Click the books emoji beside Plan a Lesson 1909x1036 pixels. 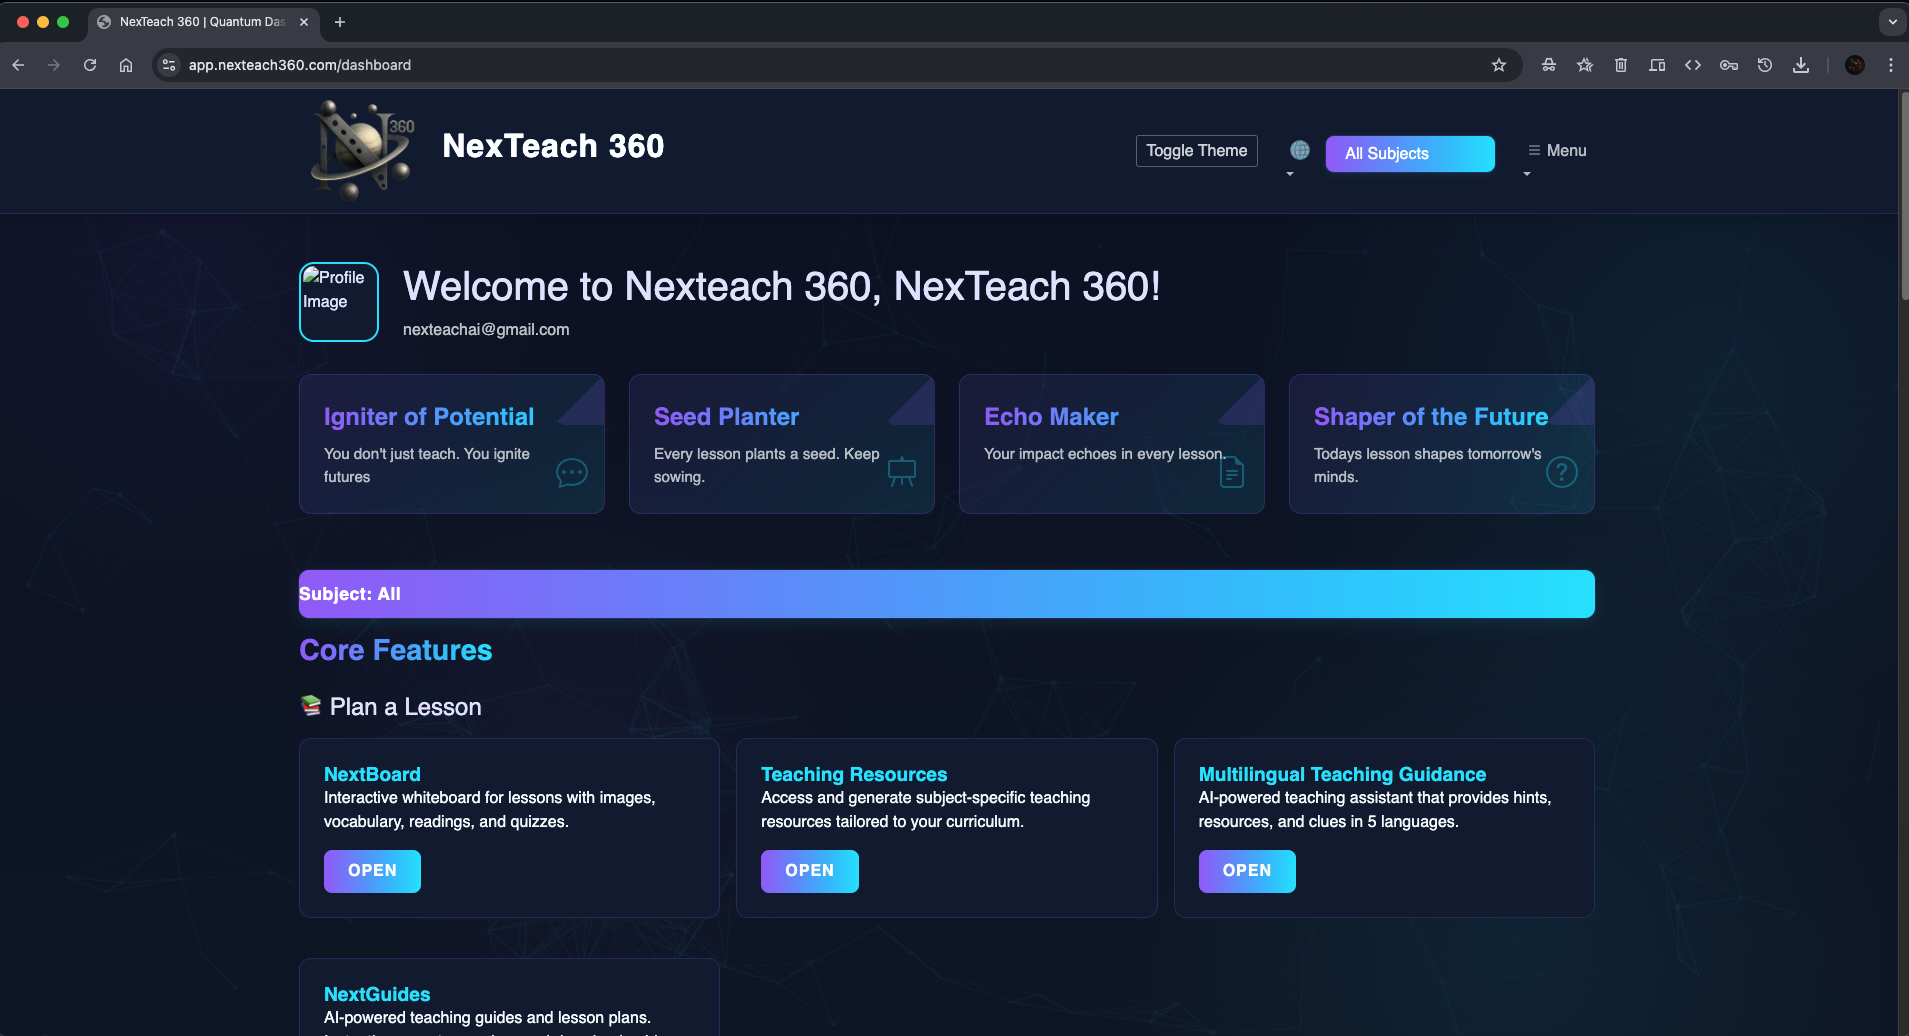coord(311,706)
